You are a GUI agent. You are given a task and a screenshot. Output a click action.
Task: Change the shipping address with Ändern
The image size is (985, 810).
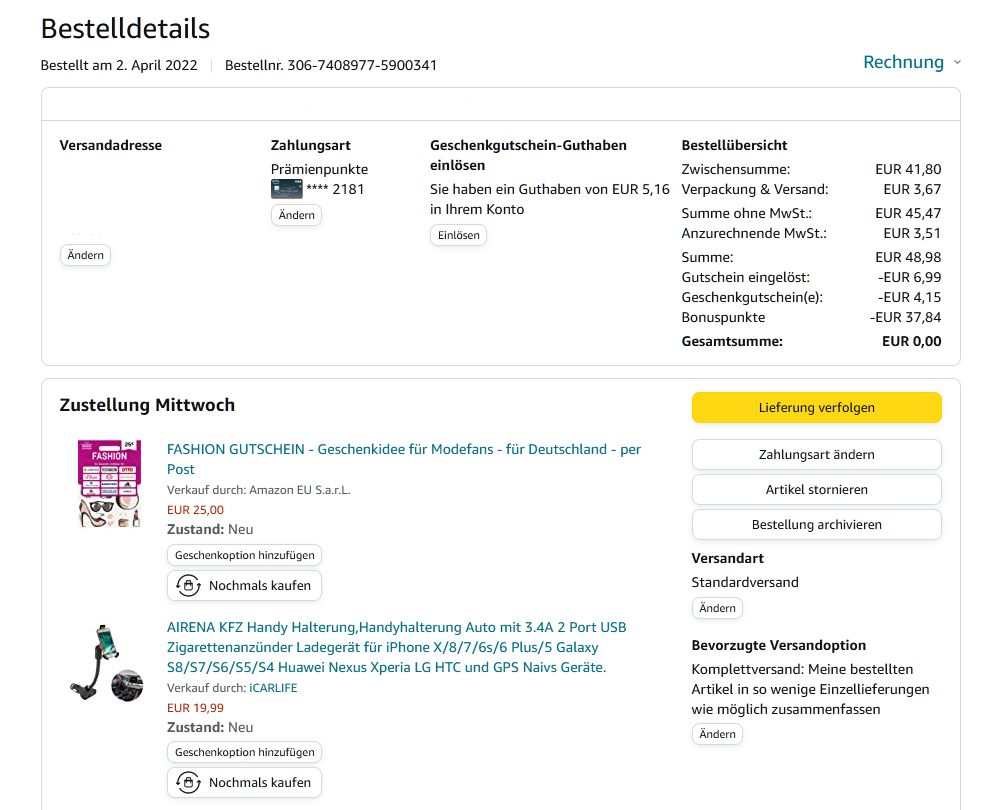pos(85,255)
